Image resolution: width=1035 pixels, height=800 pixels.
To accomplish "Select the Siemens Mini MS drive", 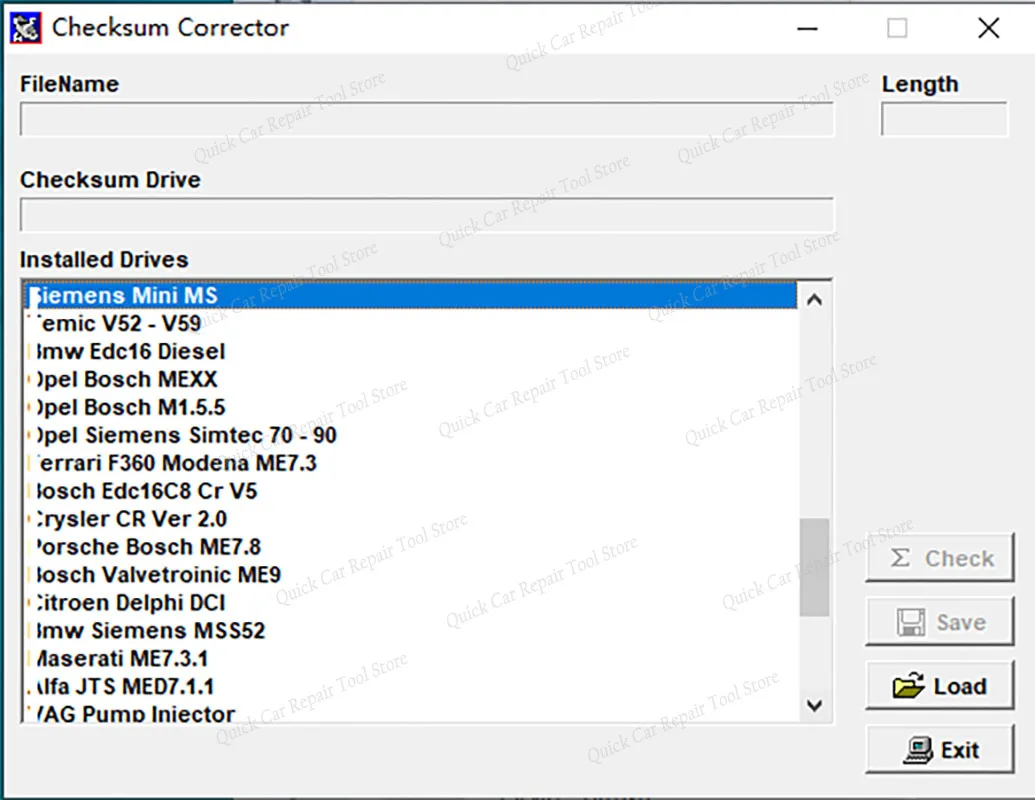I will pyautogui.click(x=411, y=296).
